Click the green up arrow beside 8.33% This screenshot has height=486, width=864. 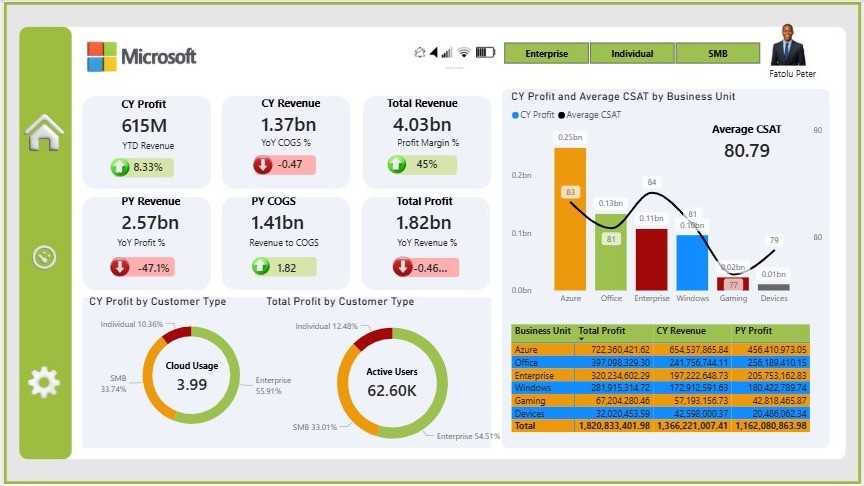(x=120, y=167)
